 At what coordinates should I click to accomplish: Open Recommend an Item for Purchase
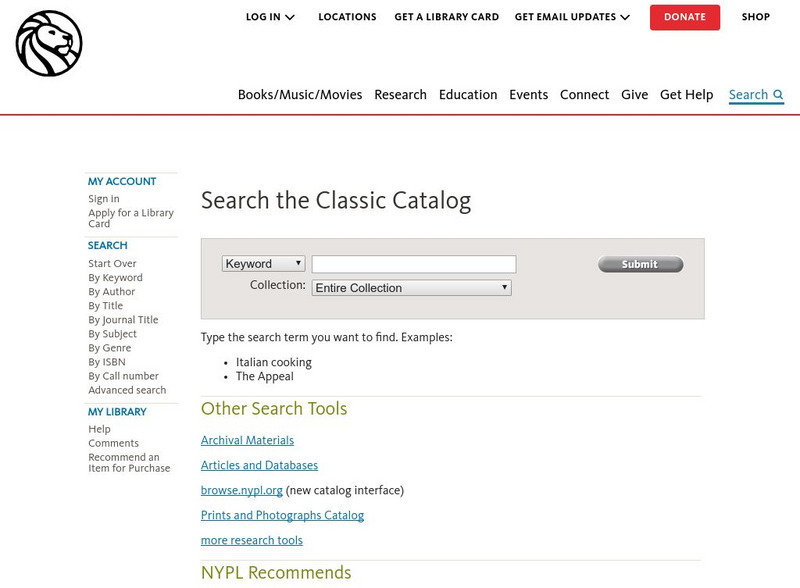(129, 462)
